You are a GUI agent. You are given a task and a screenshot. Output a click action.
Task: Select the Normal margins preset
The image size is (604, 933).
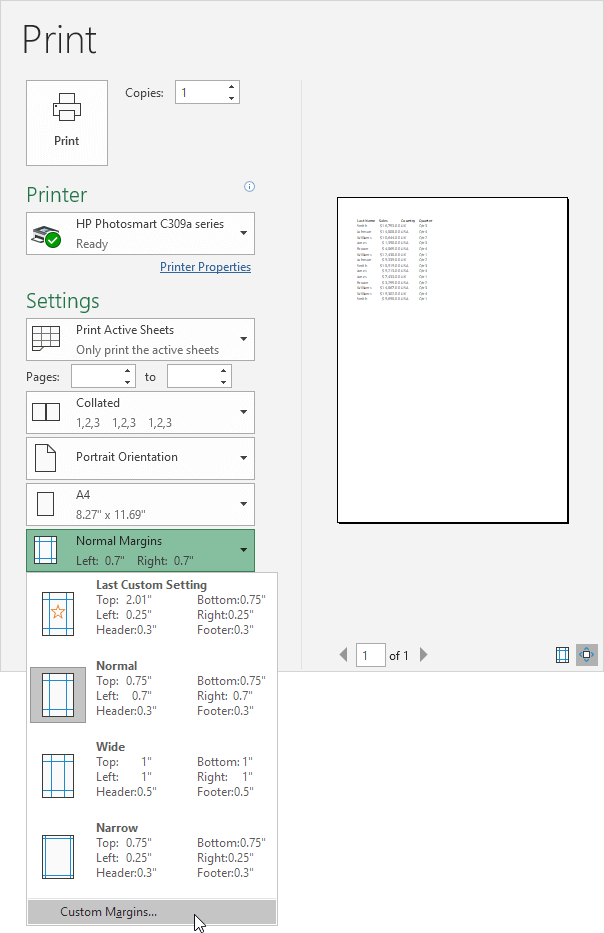153,688
